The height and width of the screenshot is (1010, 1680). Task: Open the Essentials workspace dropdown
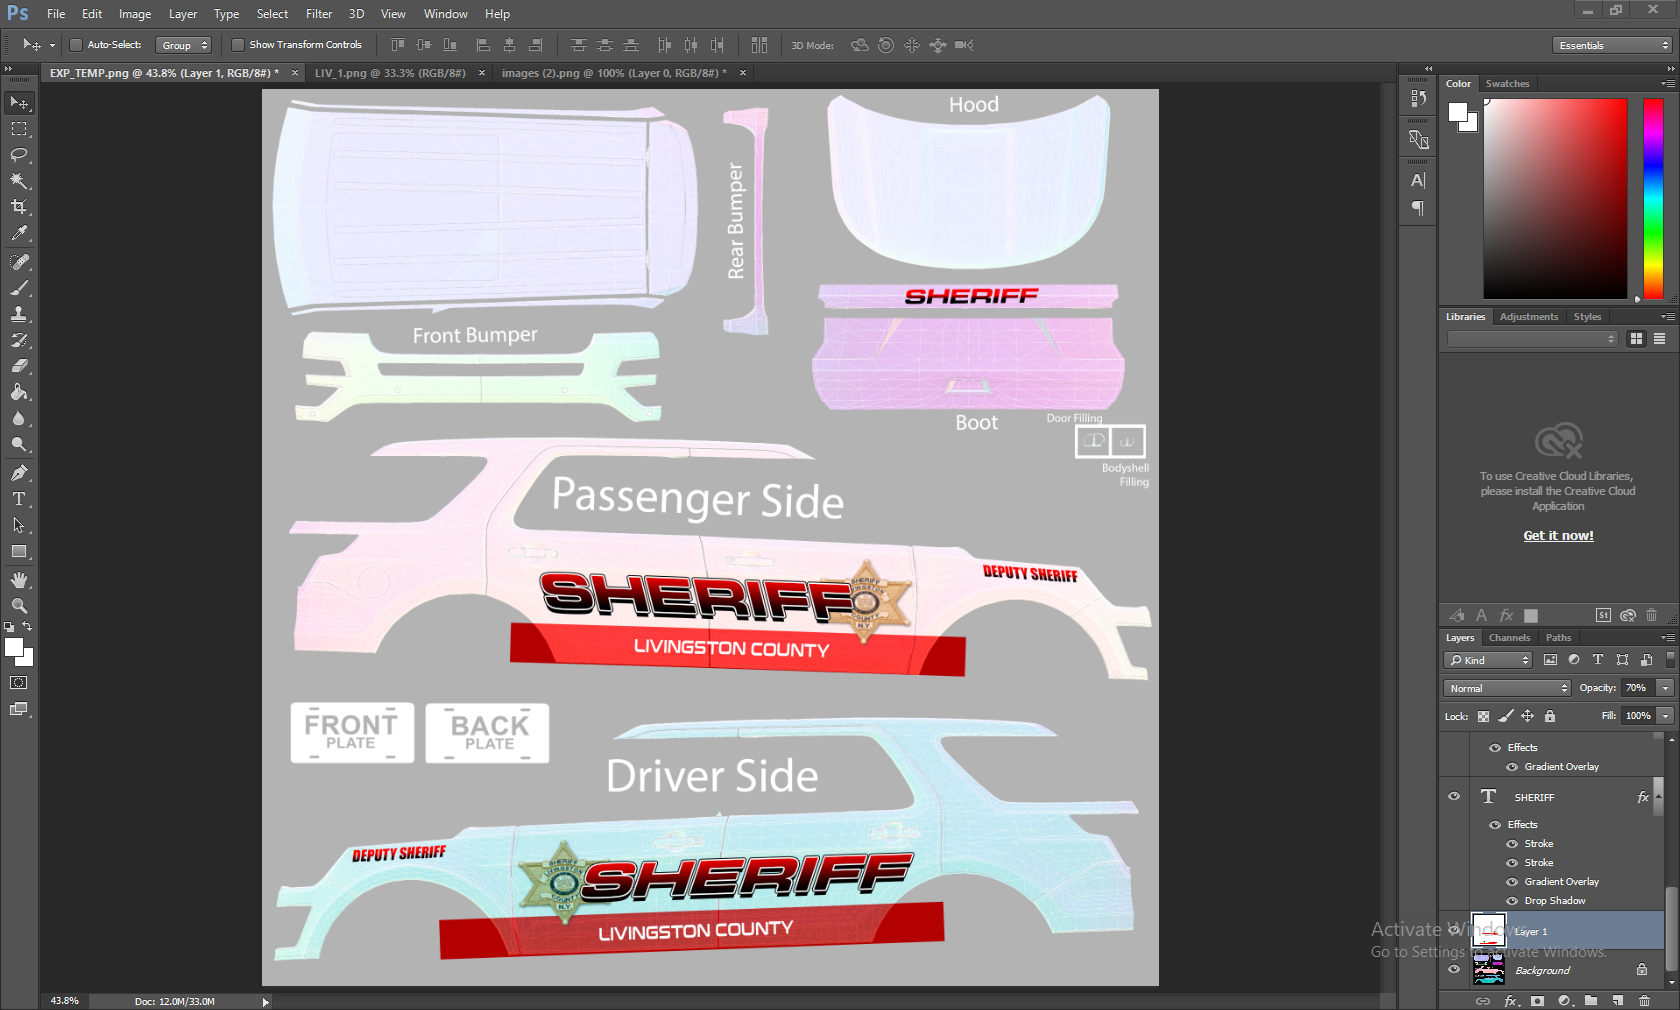(x=1613, y=45)
